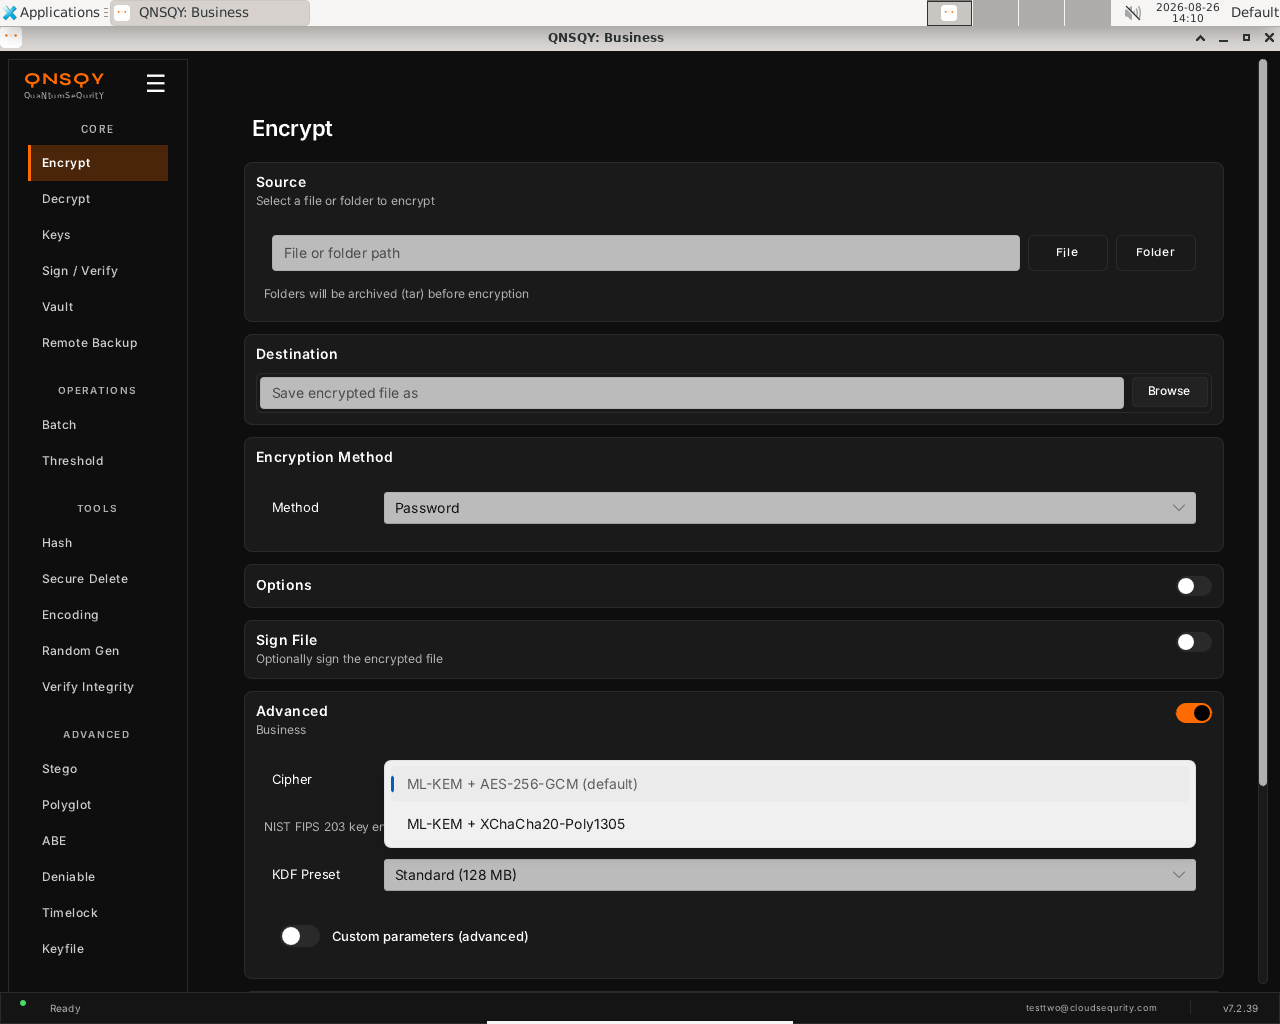Open Random Gen tool

click(98, 651)
